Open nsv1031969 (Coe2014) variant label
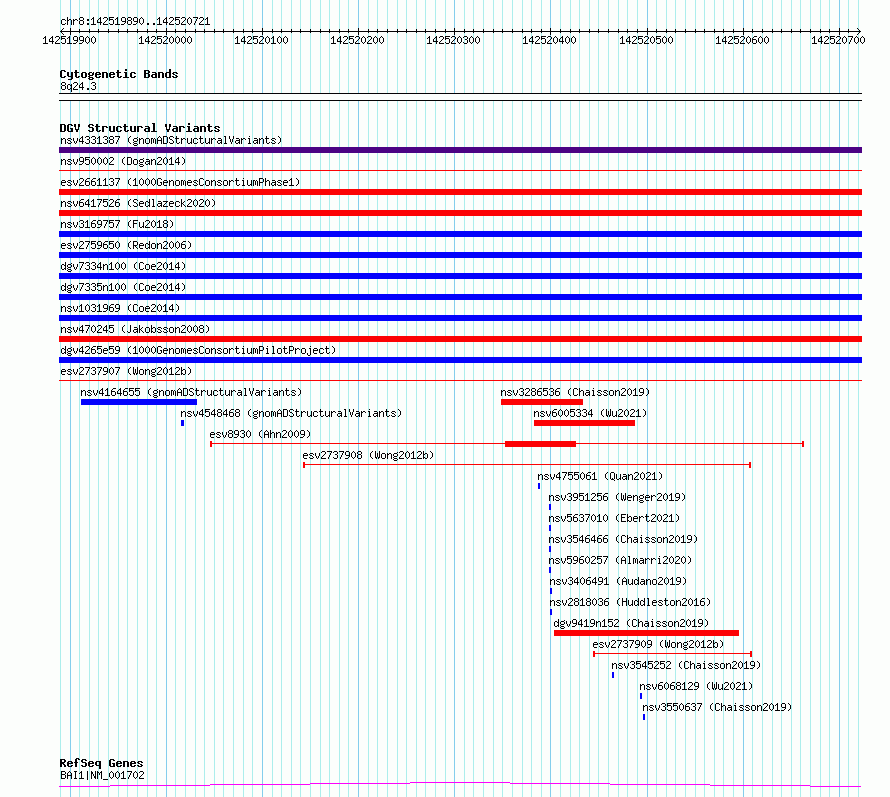 pyautogui.click(x=120, y=308)
